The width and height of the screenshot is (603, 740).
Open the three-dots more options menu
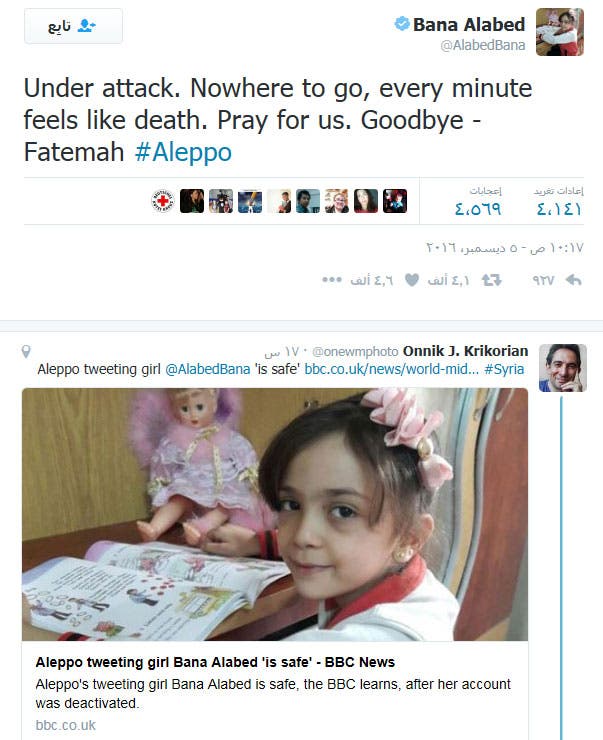pyautogui.click(x=332, y=280)
